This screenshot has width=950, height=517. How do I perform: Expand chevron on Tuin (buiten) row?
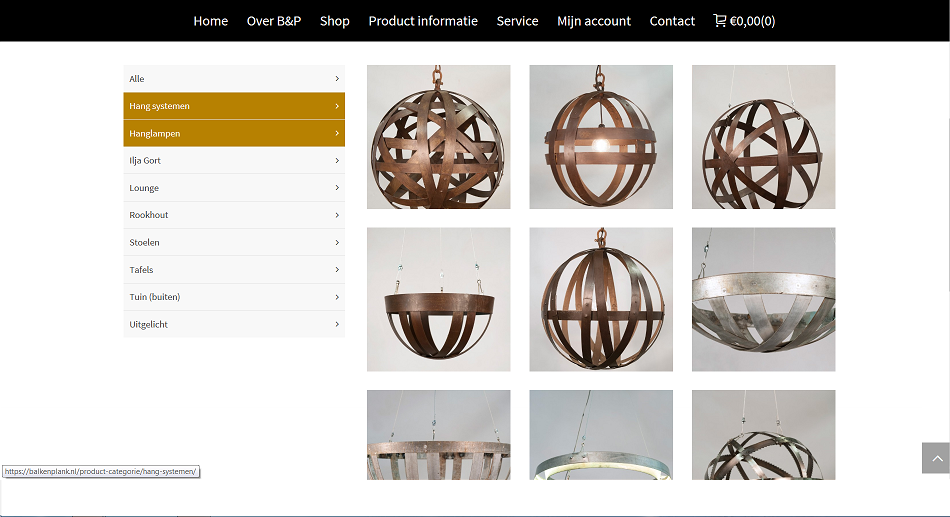pos(337,297)
